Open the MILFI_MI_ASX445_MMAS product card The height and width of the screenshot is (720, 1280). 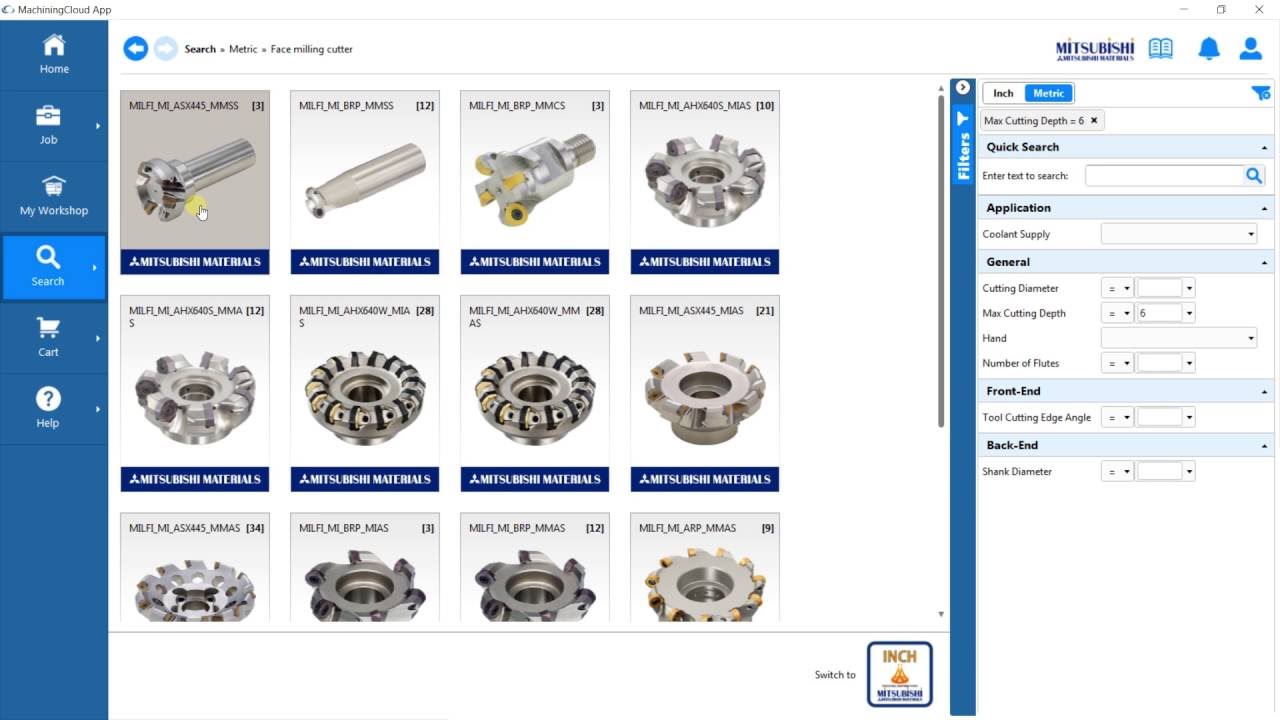[195, 567]
